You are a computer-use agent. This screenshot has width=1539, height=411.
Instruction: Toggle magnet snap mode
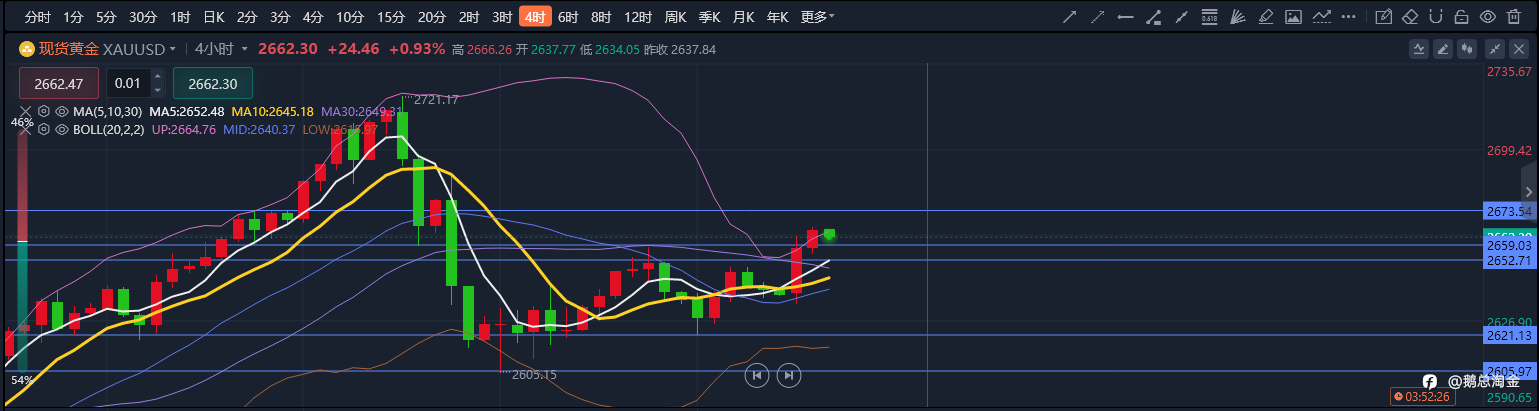pos(1436,17)
